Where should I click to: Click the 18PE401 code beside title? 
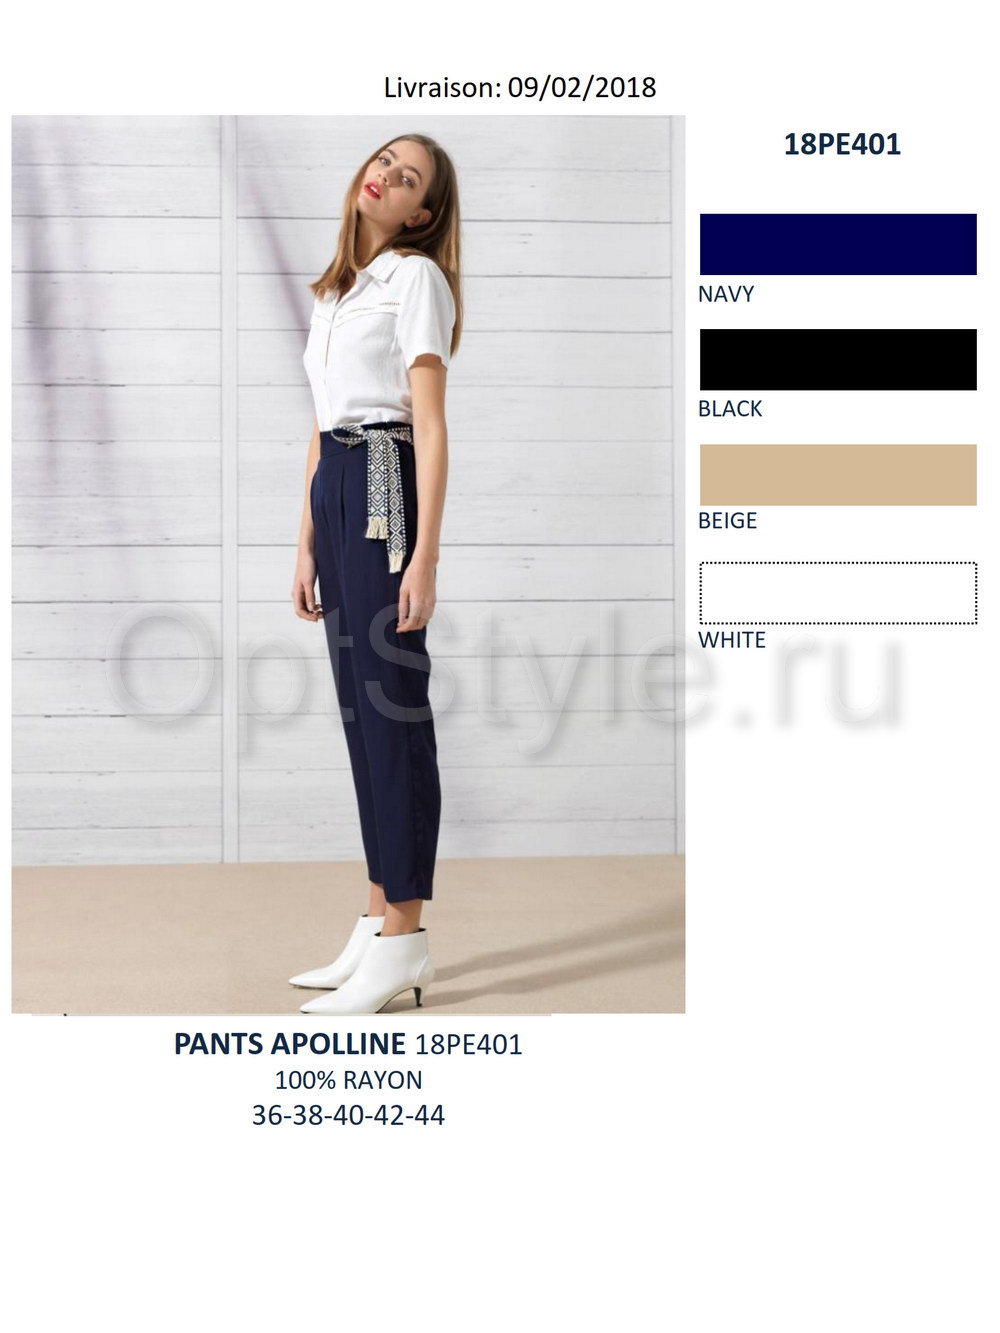point(469,1044)
